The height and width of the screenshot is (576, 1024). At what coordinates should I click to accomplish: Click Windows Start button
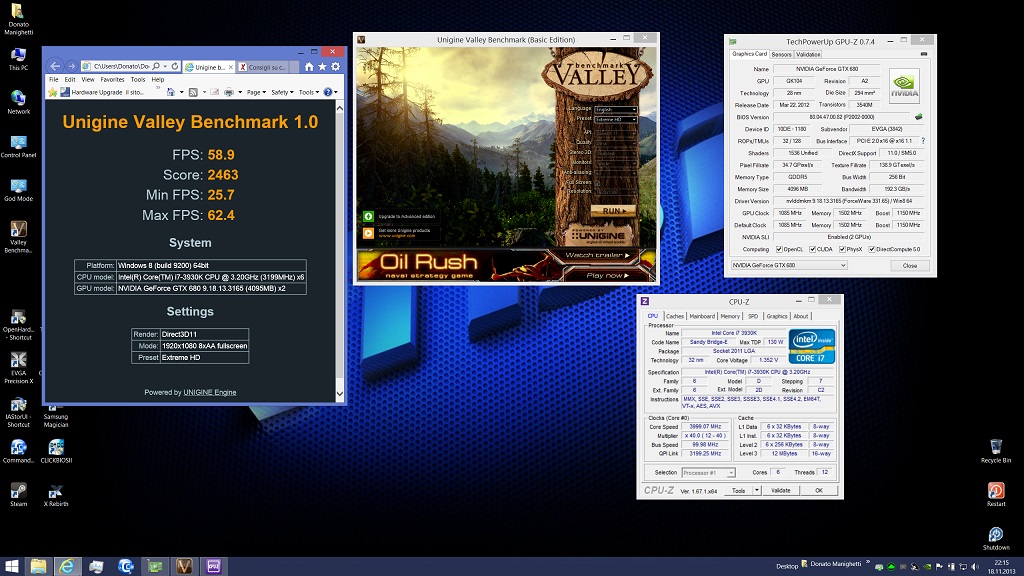[x=12, y=566]
